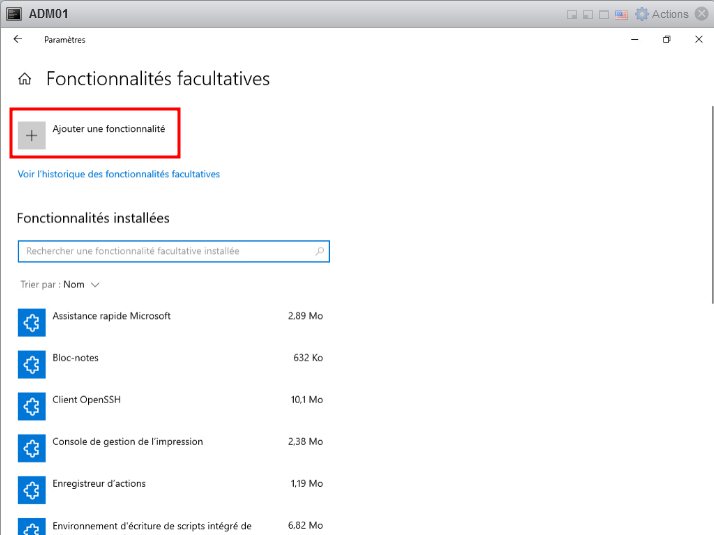
Task: Click the Bloc-notes feature icon
Action: coord(32,364)
